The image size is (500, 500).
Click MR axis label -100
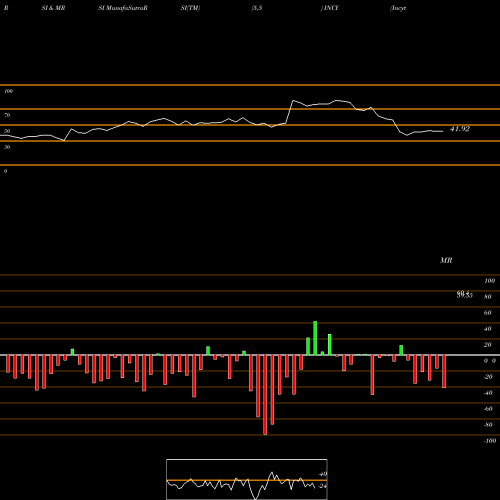click(x=489, y=441)
